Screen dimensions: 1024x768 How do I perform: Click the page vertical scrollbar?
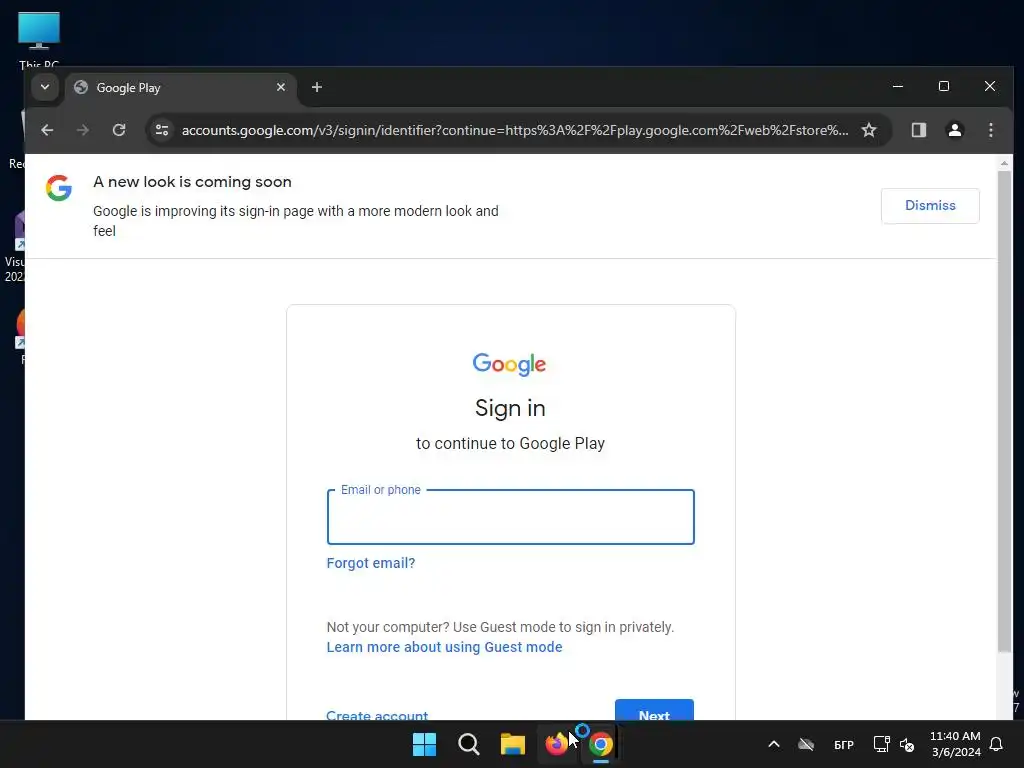click(x=1004, y=411)
